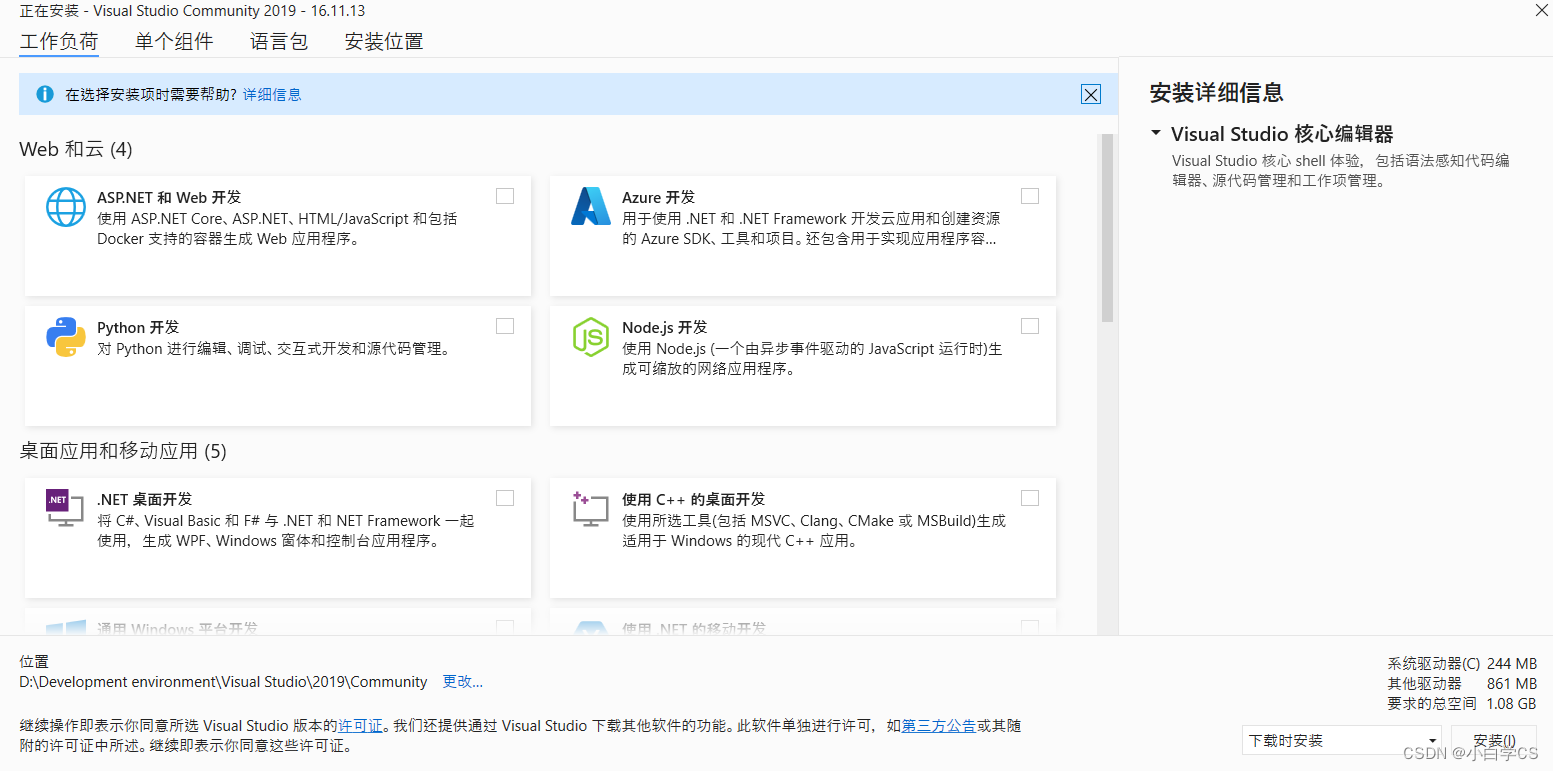
Task: Click the C++ desktop development monitor icon
Action: 590,508
